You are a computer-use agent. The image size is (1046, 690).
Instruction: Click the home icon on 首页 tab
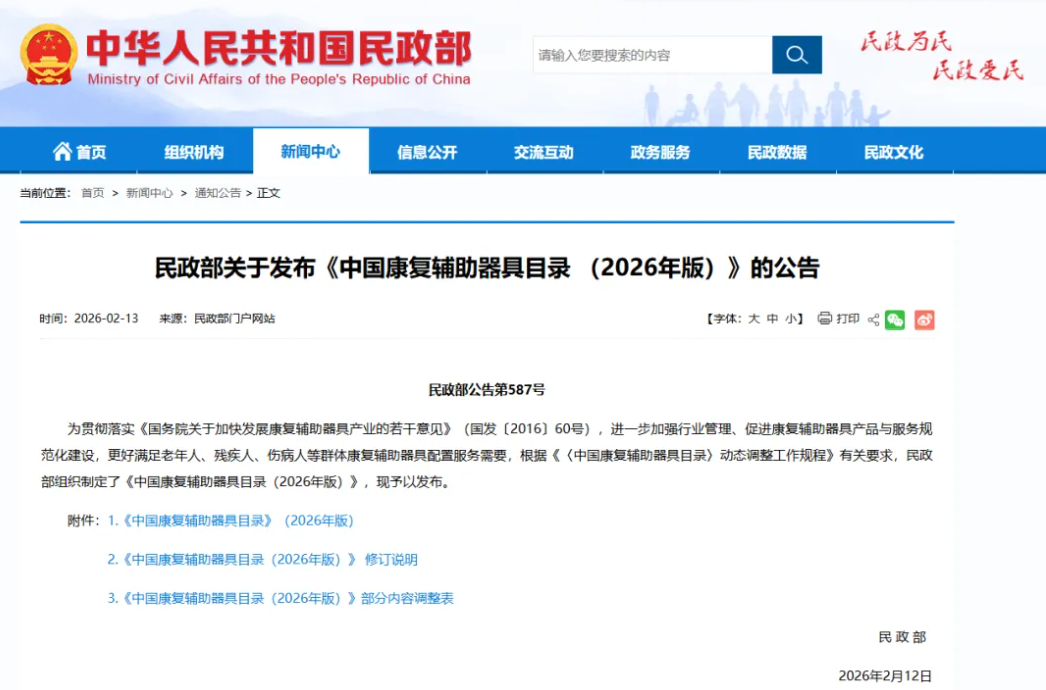pyautogui.click(x=63, y=151)
